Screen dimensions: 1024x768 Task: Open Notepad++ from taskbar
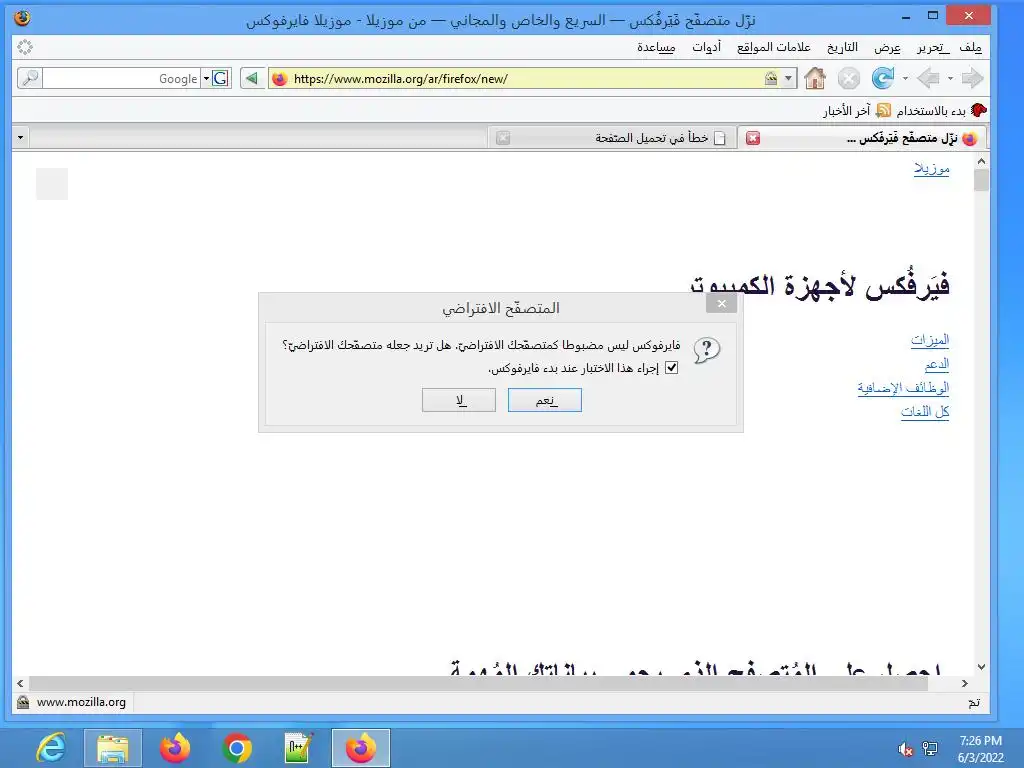point(298,748)
